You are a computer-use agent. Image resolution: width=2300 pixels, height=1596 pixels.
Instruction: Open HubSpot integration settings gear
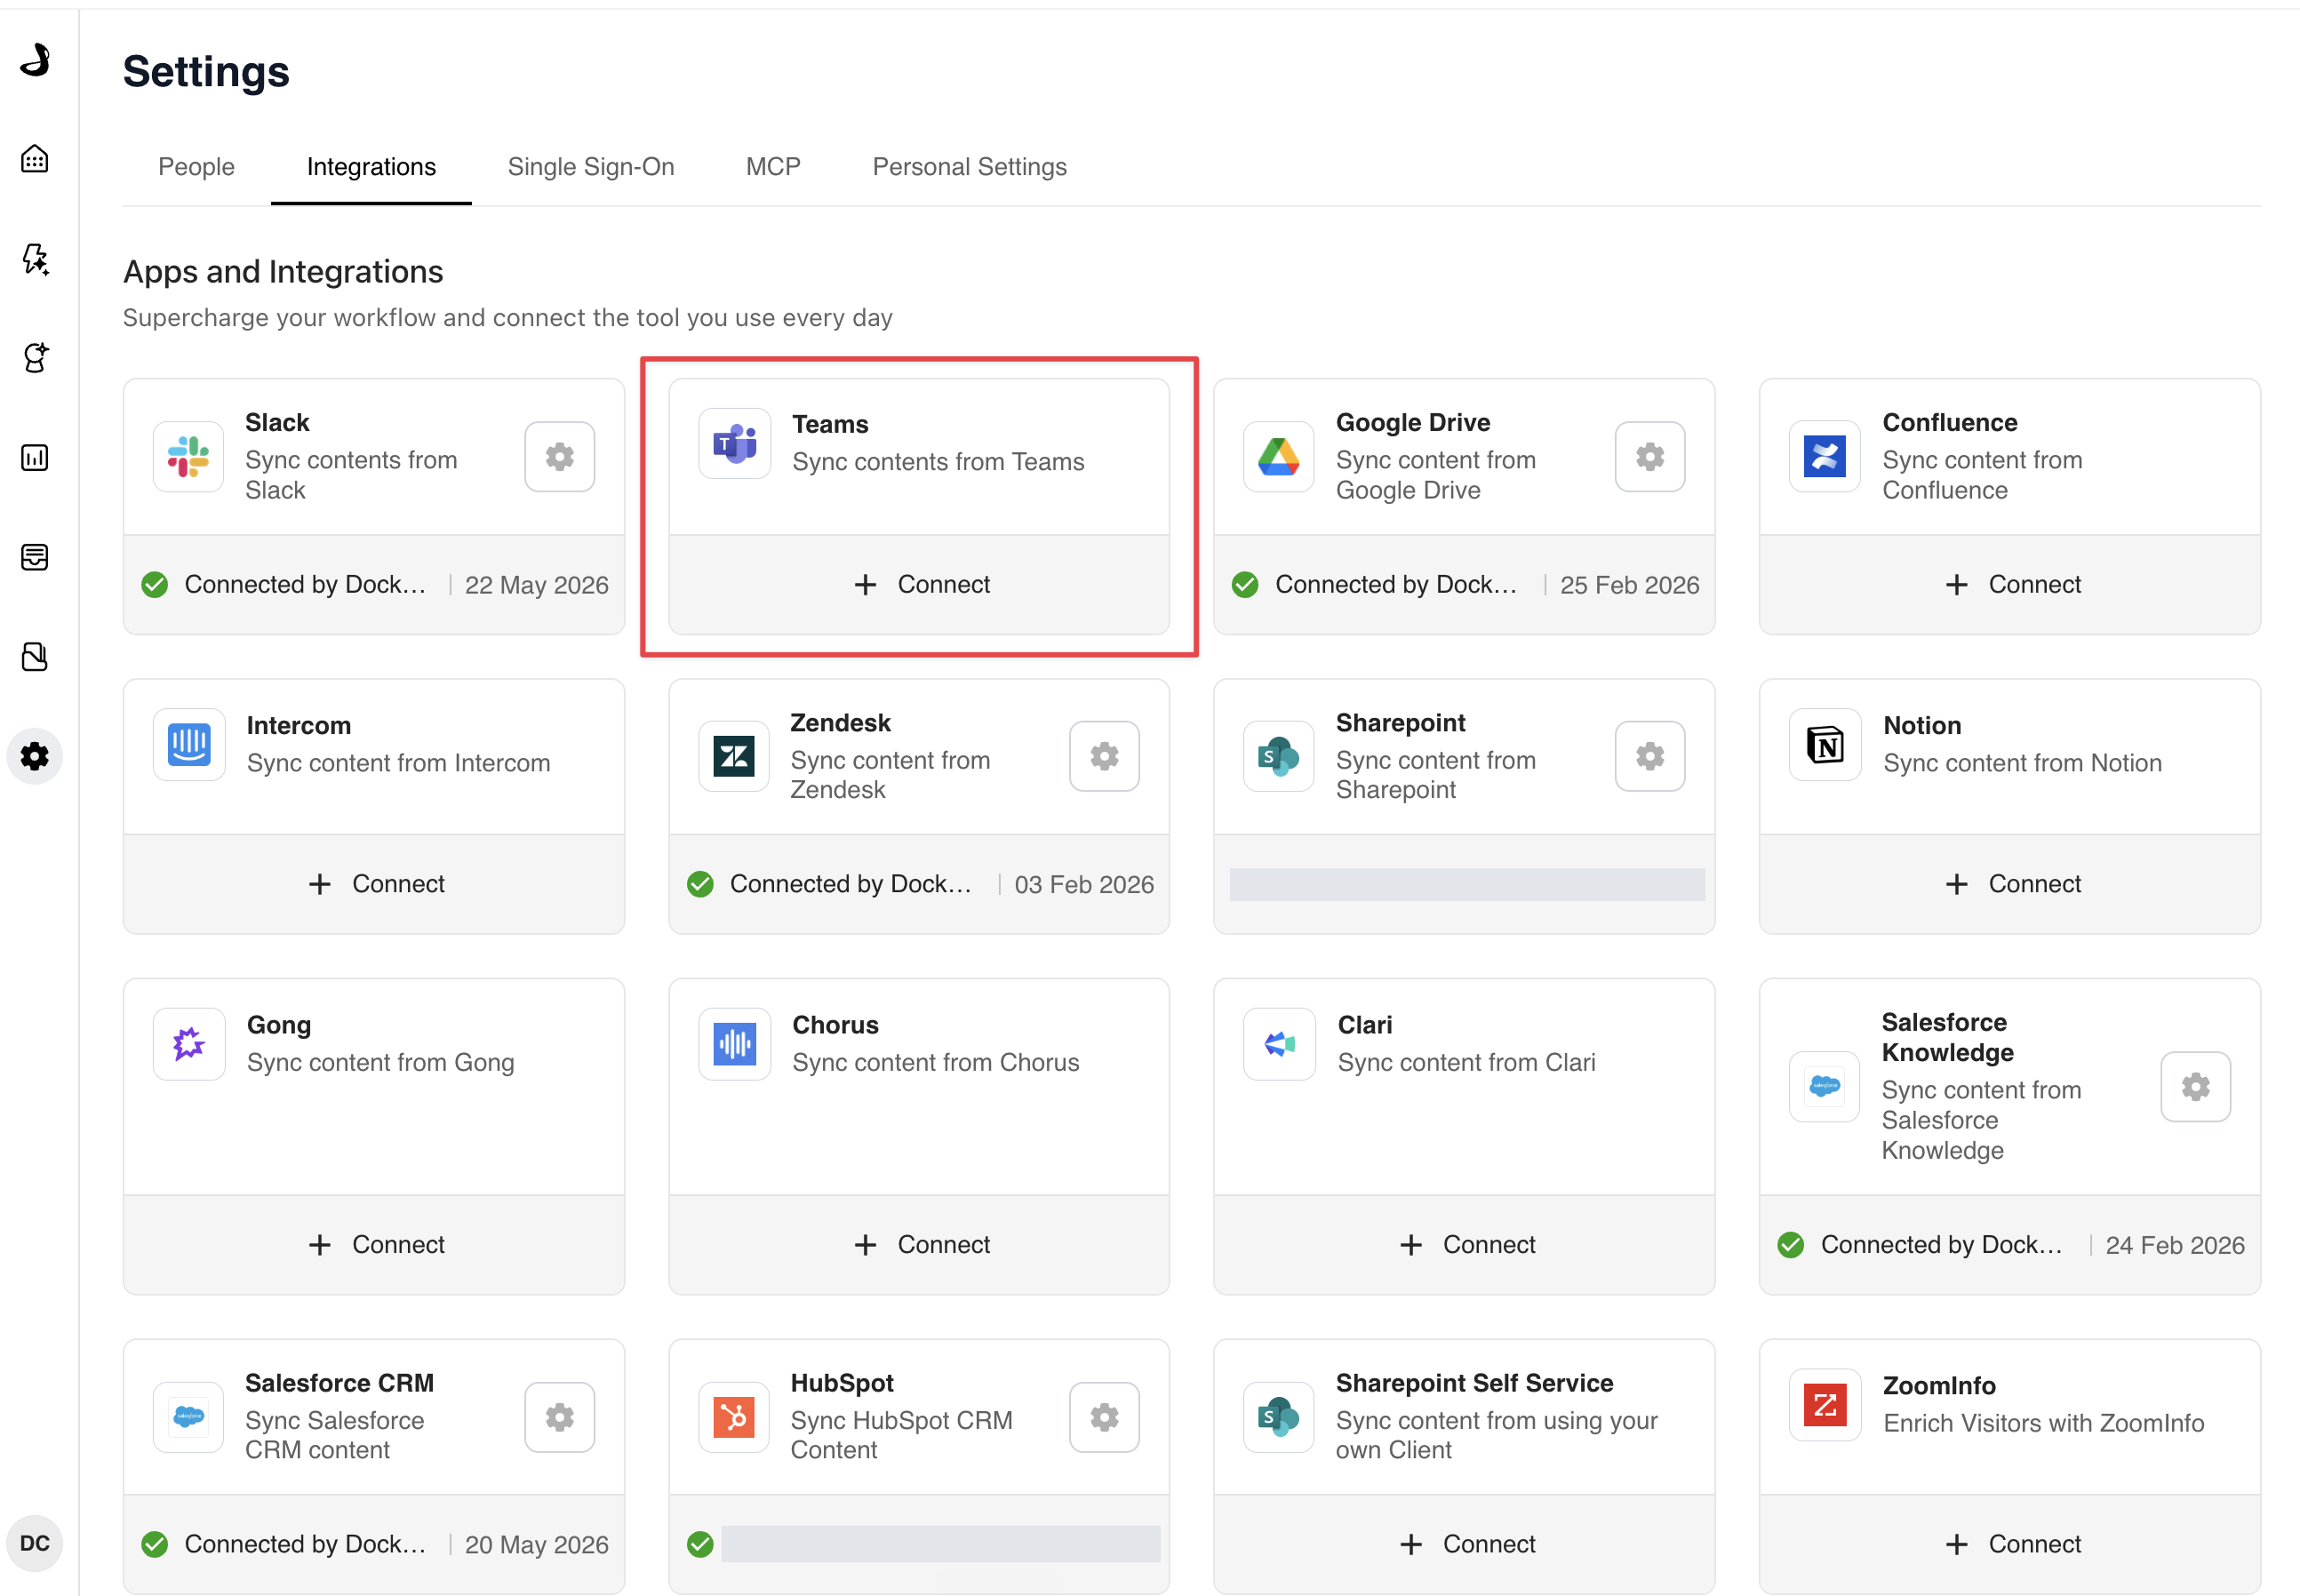pos(1104,1417)
